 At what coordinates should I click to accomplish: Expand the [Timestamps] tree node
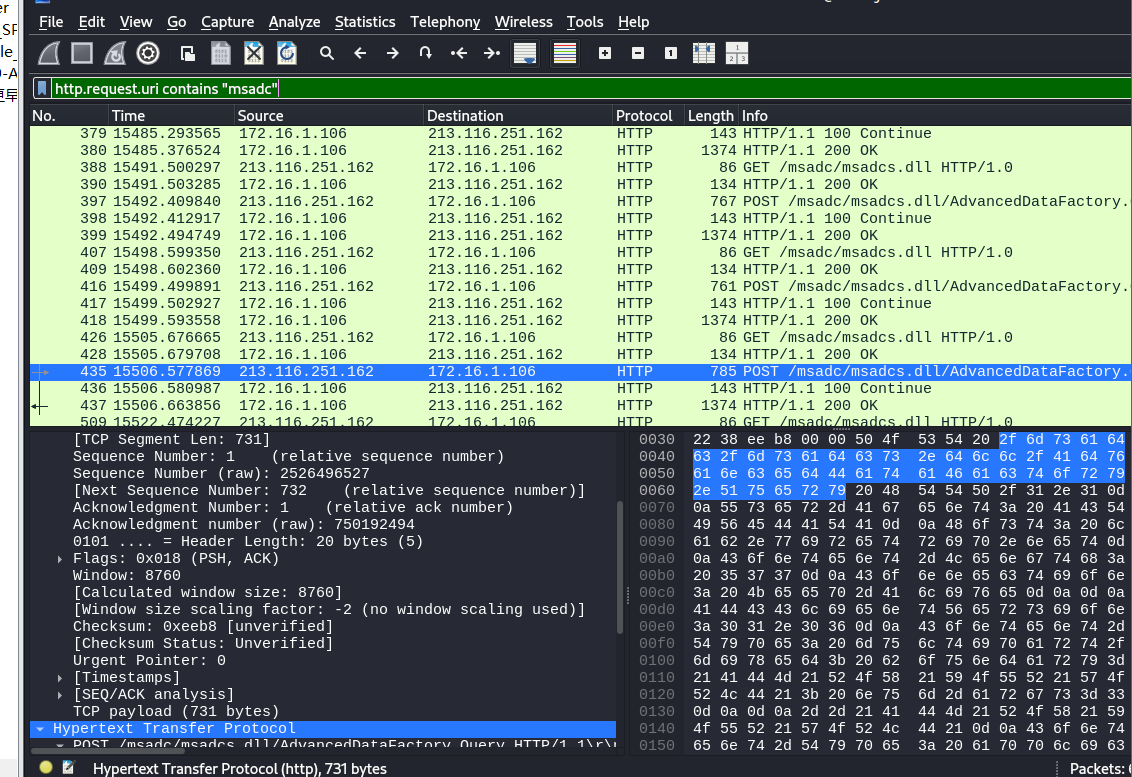click(60, 678)
